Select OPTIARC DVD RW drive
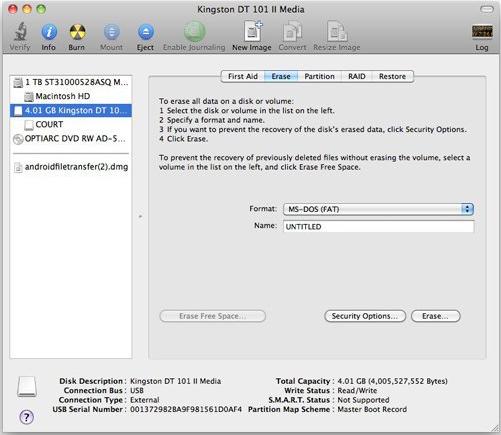The width and height of the screenshot is (501, 435). tap(71, 139)
